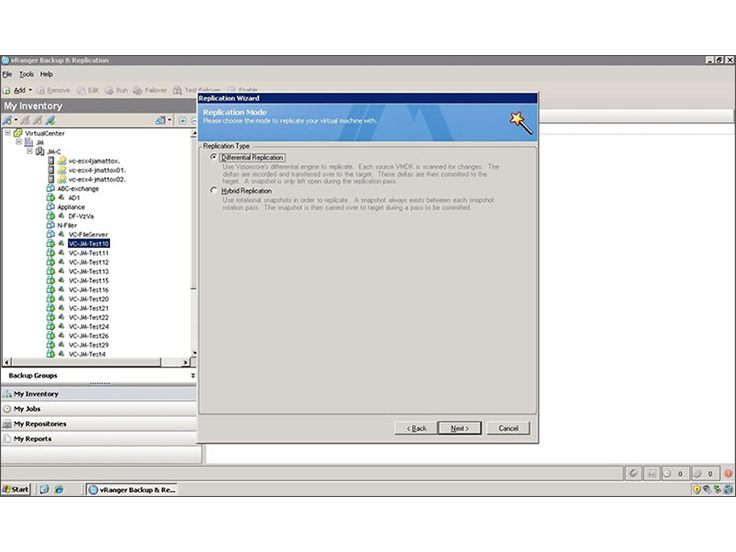Click the inventory view icon left of expand-all
The height and width of the screenshot is (552, 736).
[160, 121]
